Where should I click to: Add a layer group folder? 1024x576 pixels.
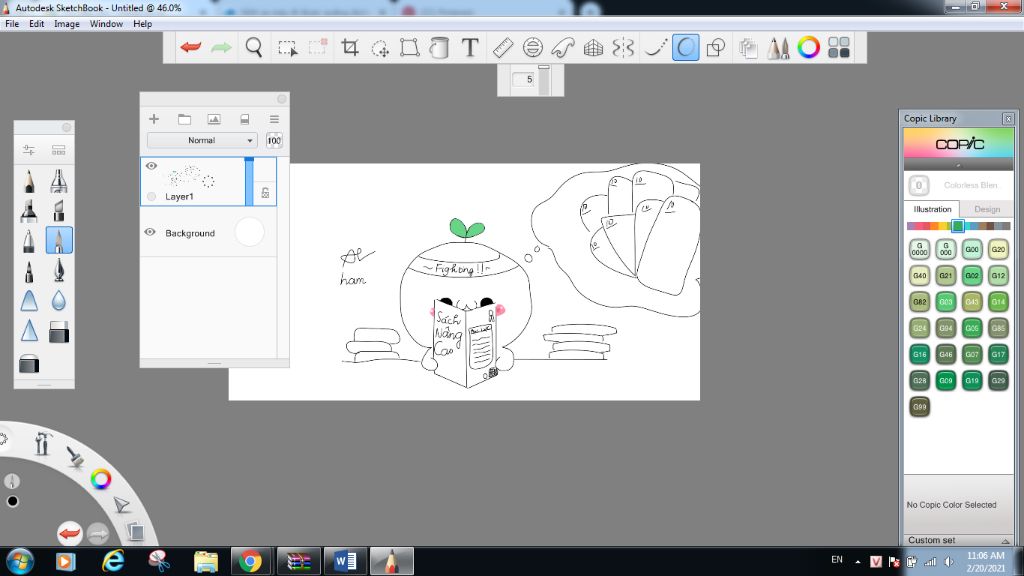point(184,119)
